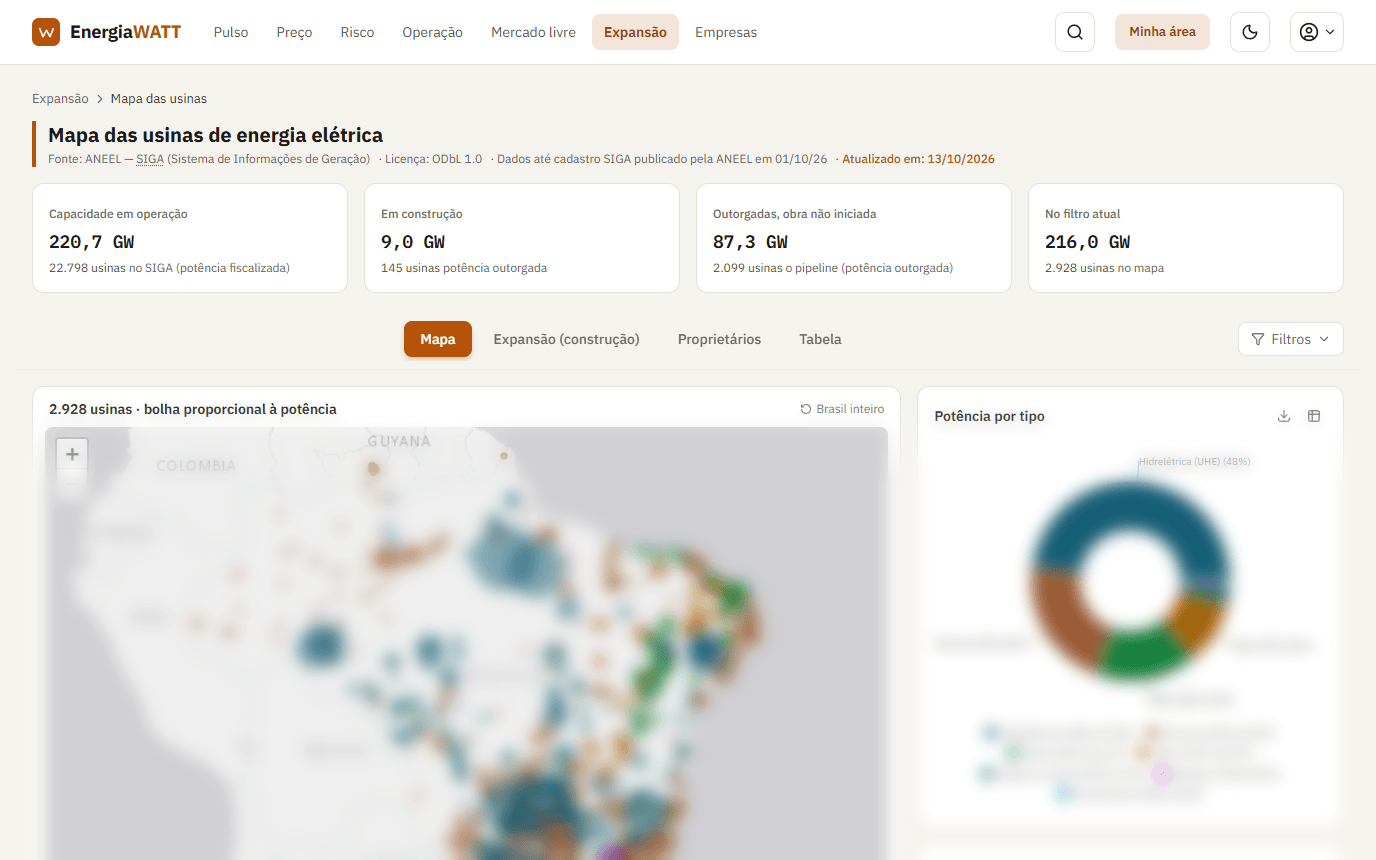Go to Mercado livre menu
The height and width of the screenshot is (860, 1376).
[533, 32]
